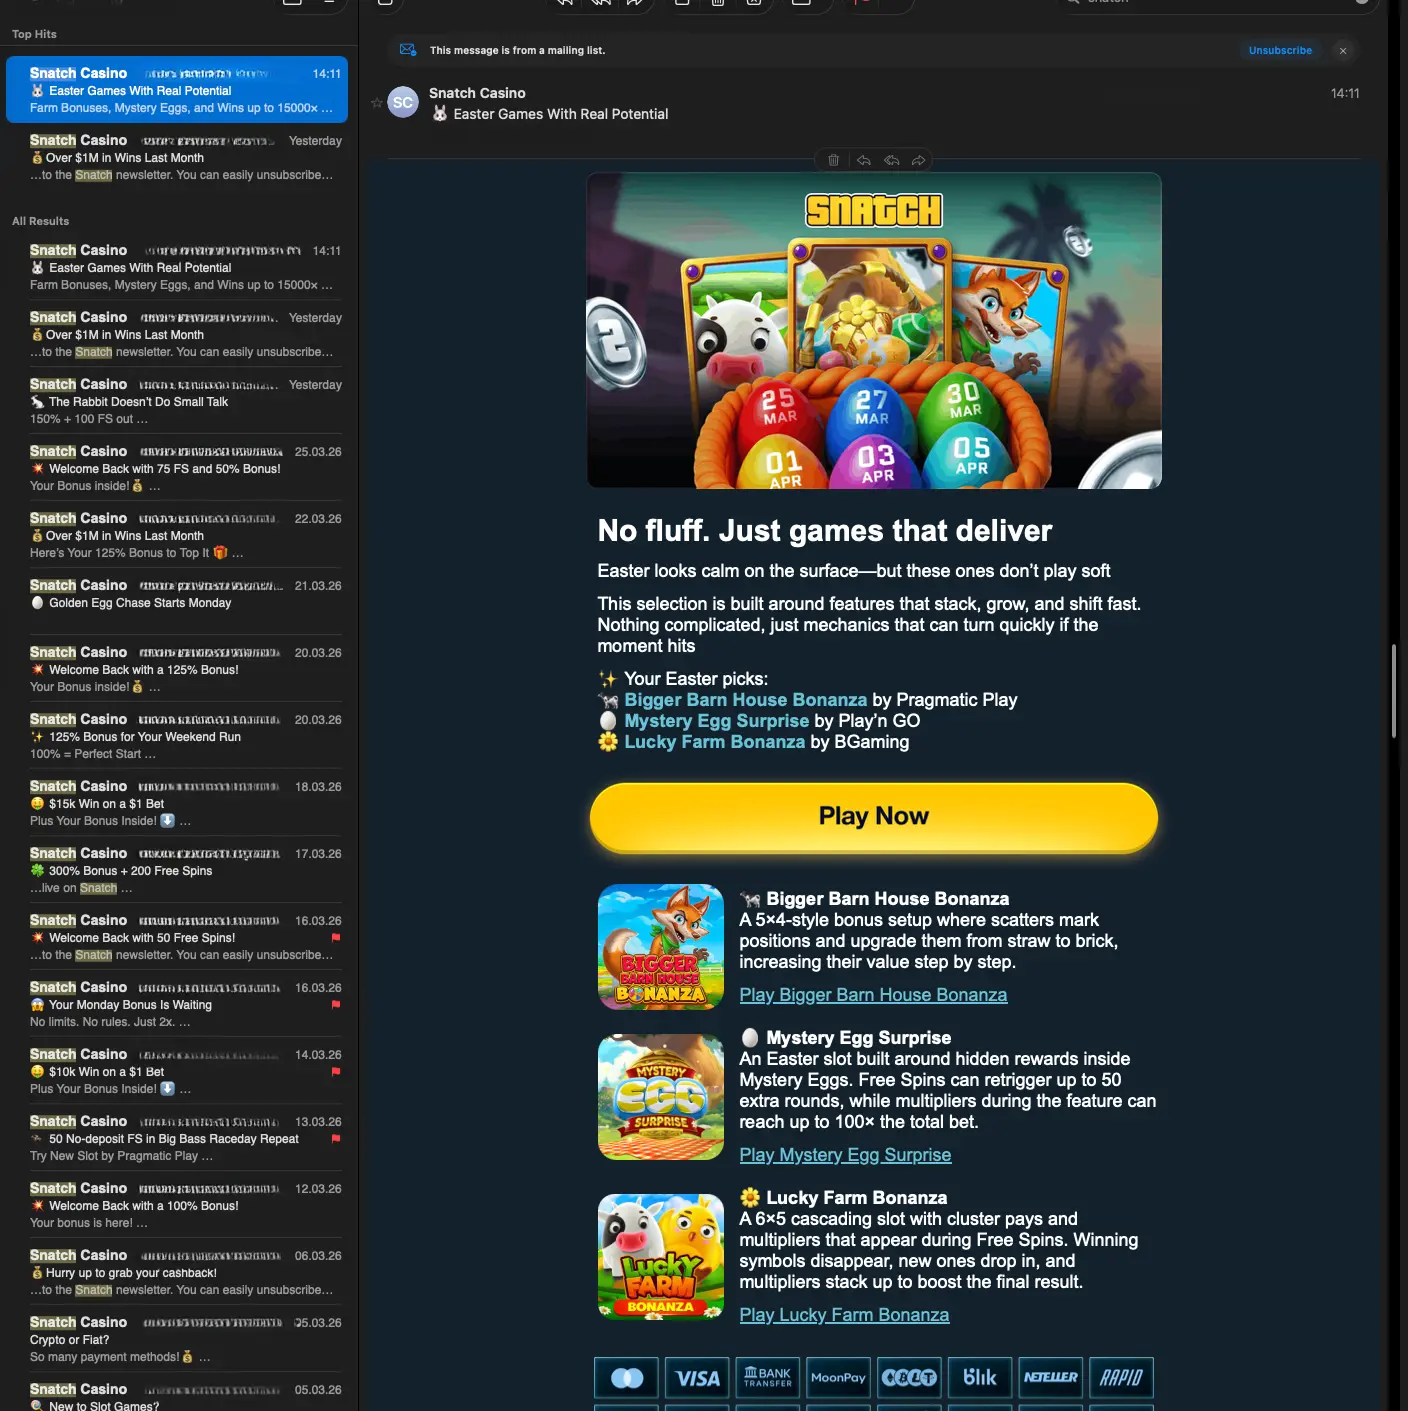Screen dimensions: 1408x1411
Task: Click the Unsubscribe button in the banner
Action: pyautogui.click(x=1280, y=50)
